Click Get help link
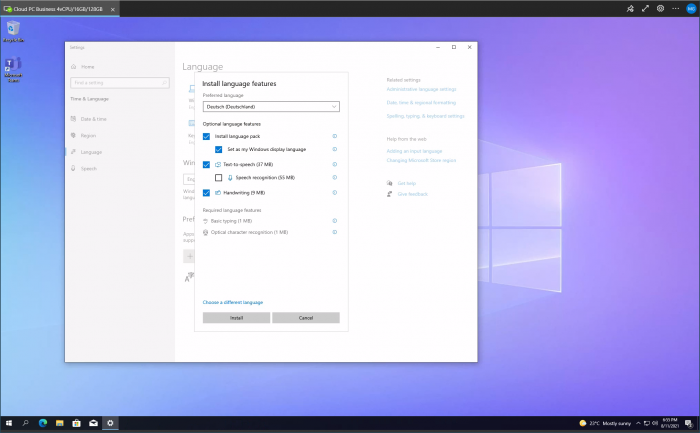700x433 pixels. [406, 183]
